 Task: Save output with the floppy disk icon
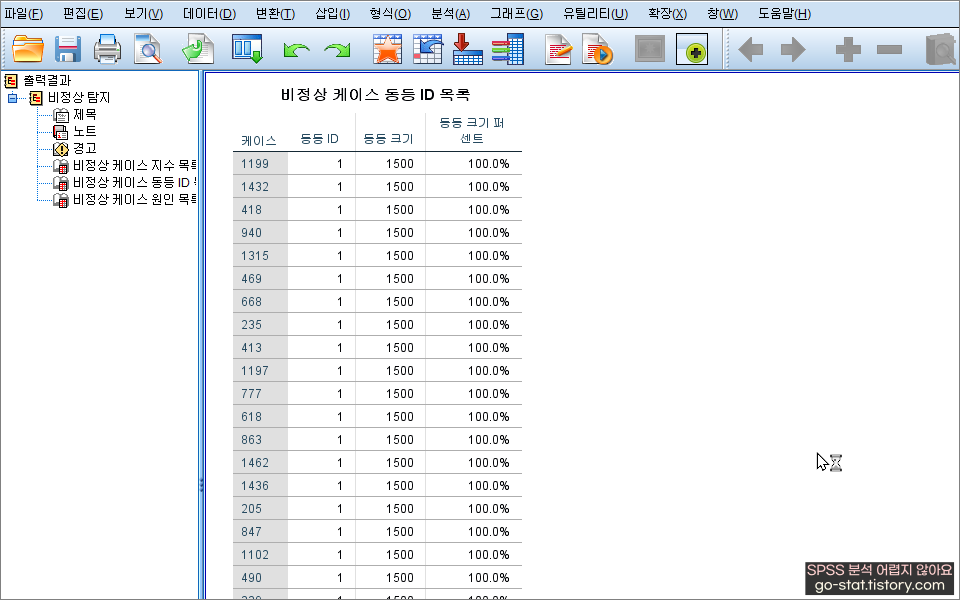[67, 50]
